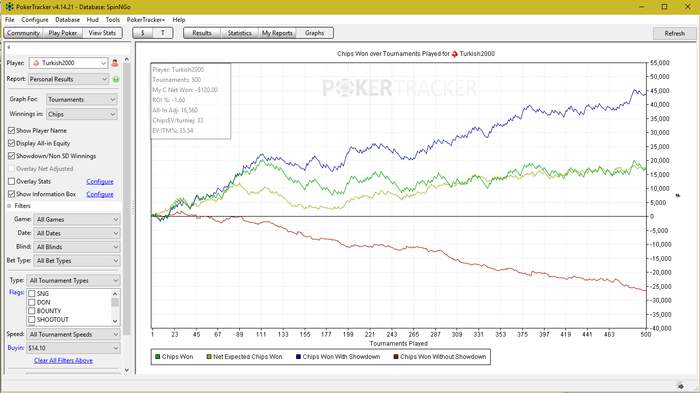Viewport: 700px width, 393px height.
Task: Open the My Reports tab
Action: (277, 33)
